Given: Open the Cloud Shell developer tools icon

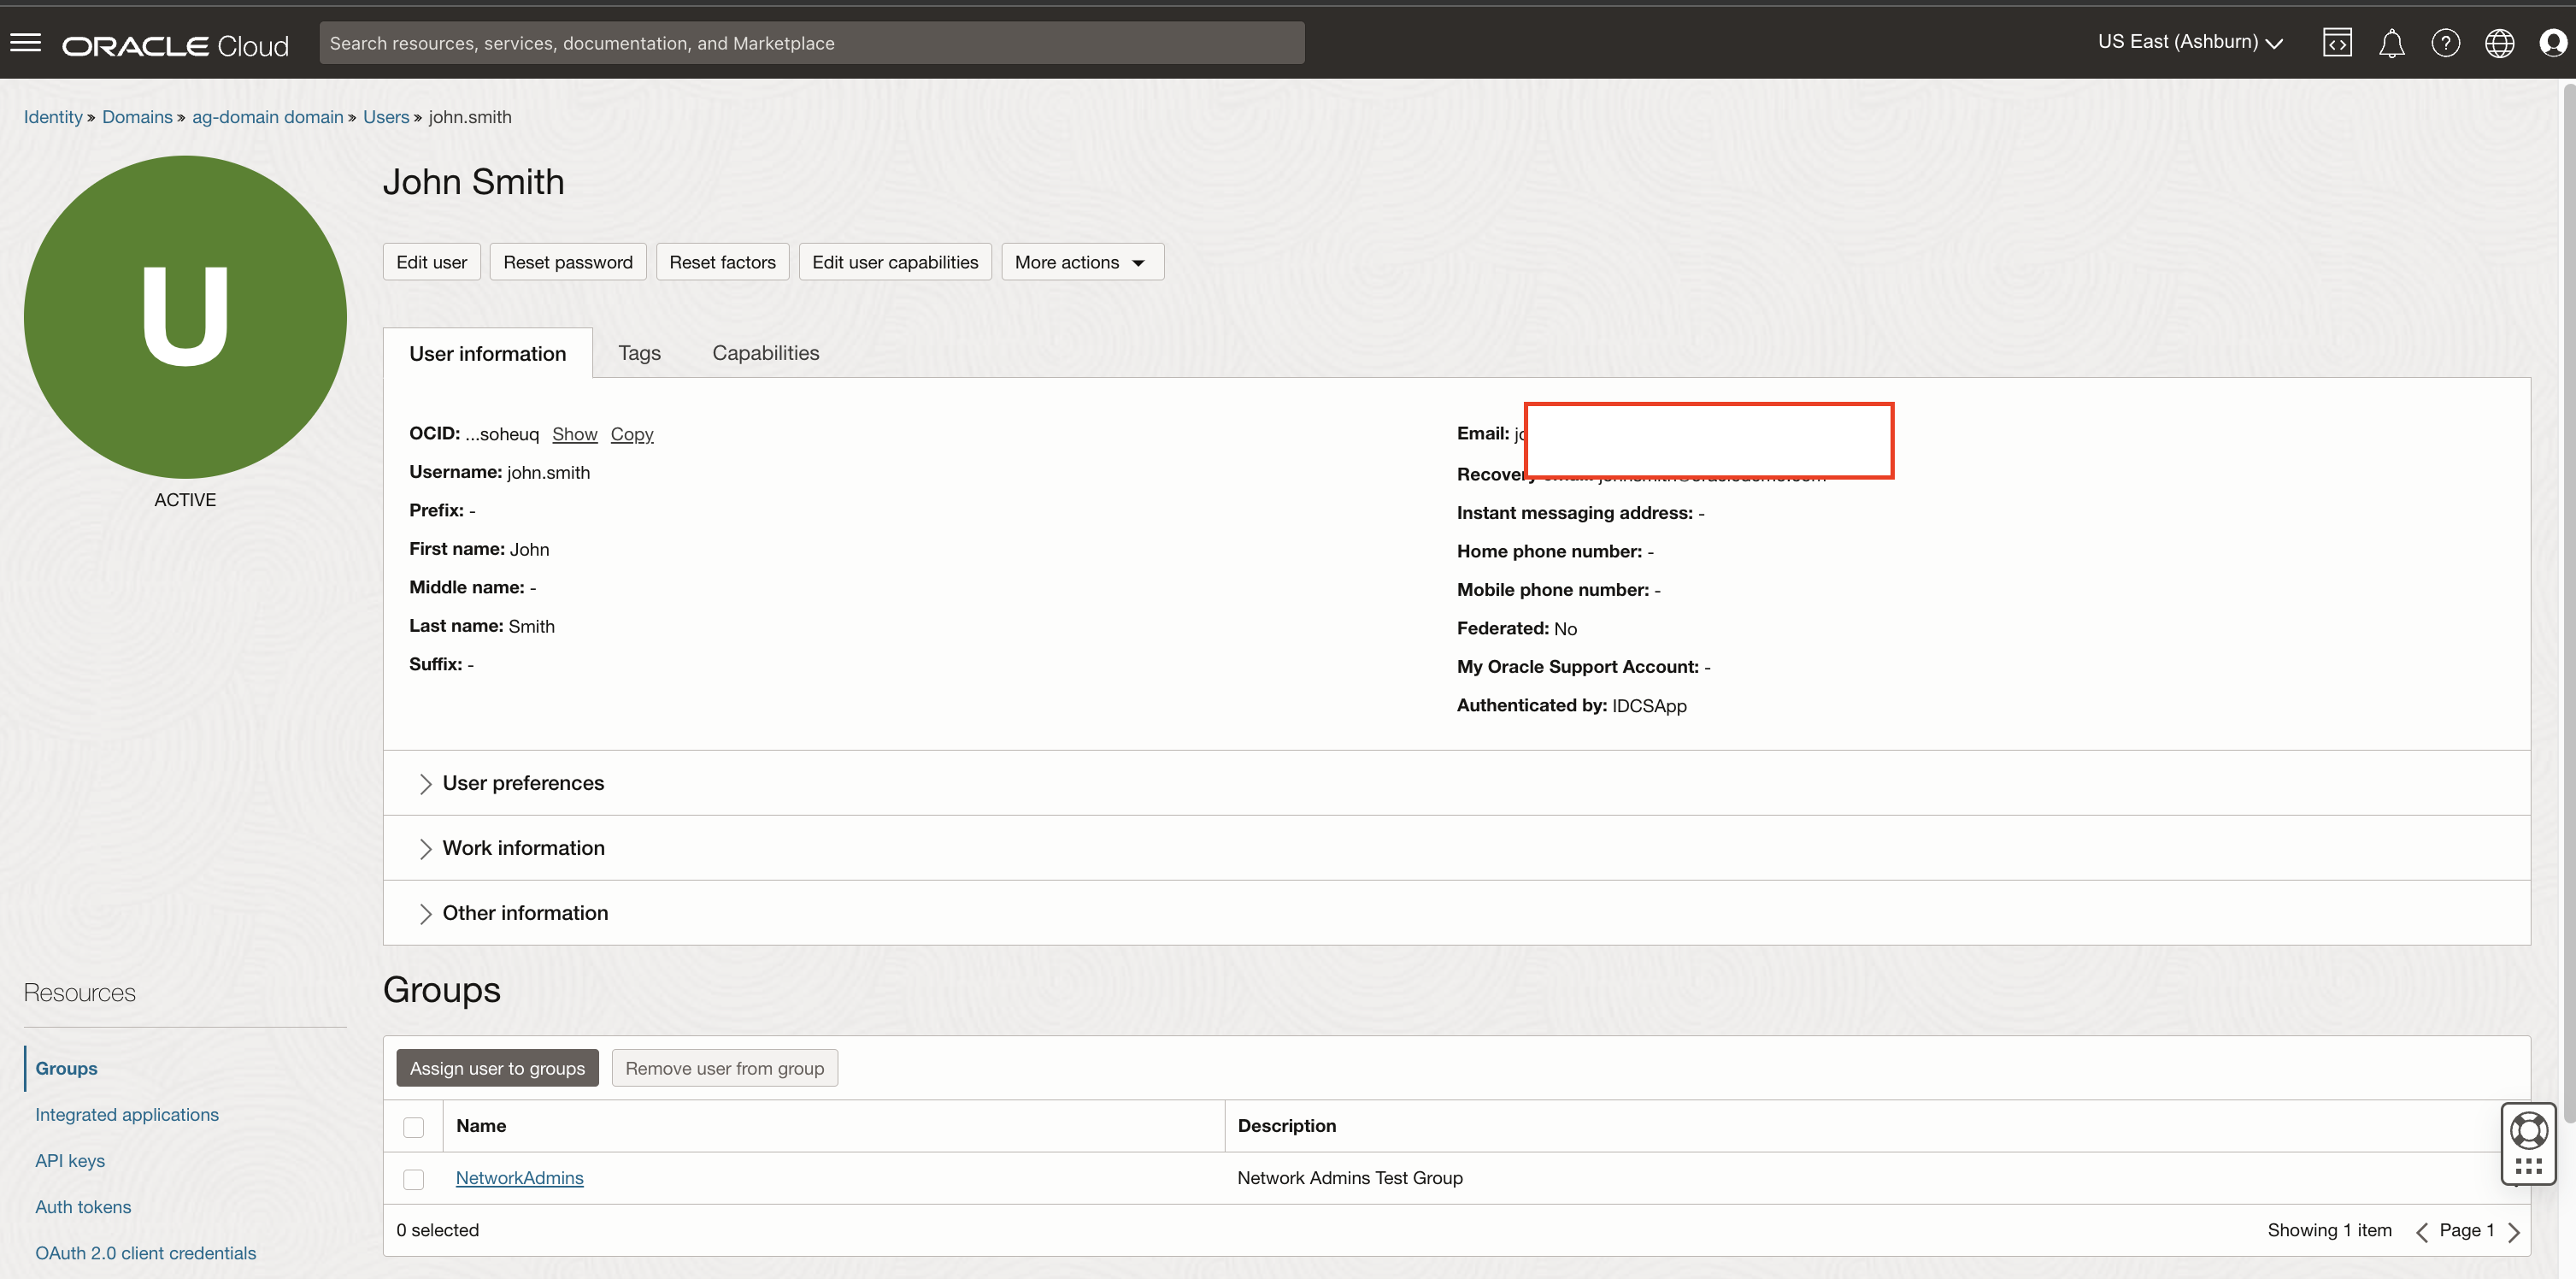Looking at the screenshot, I should [2338, 42].
